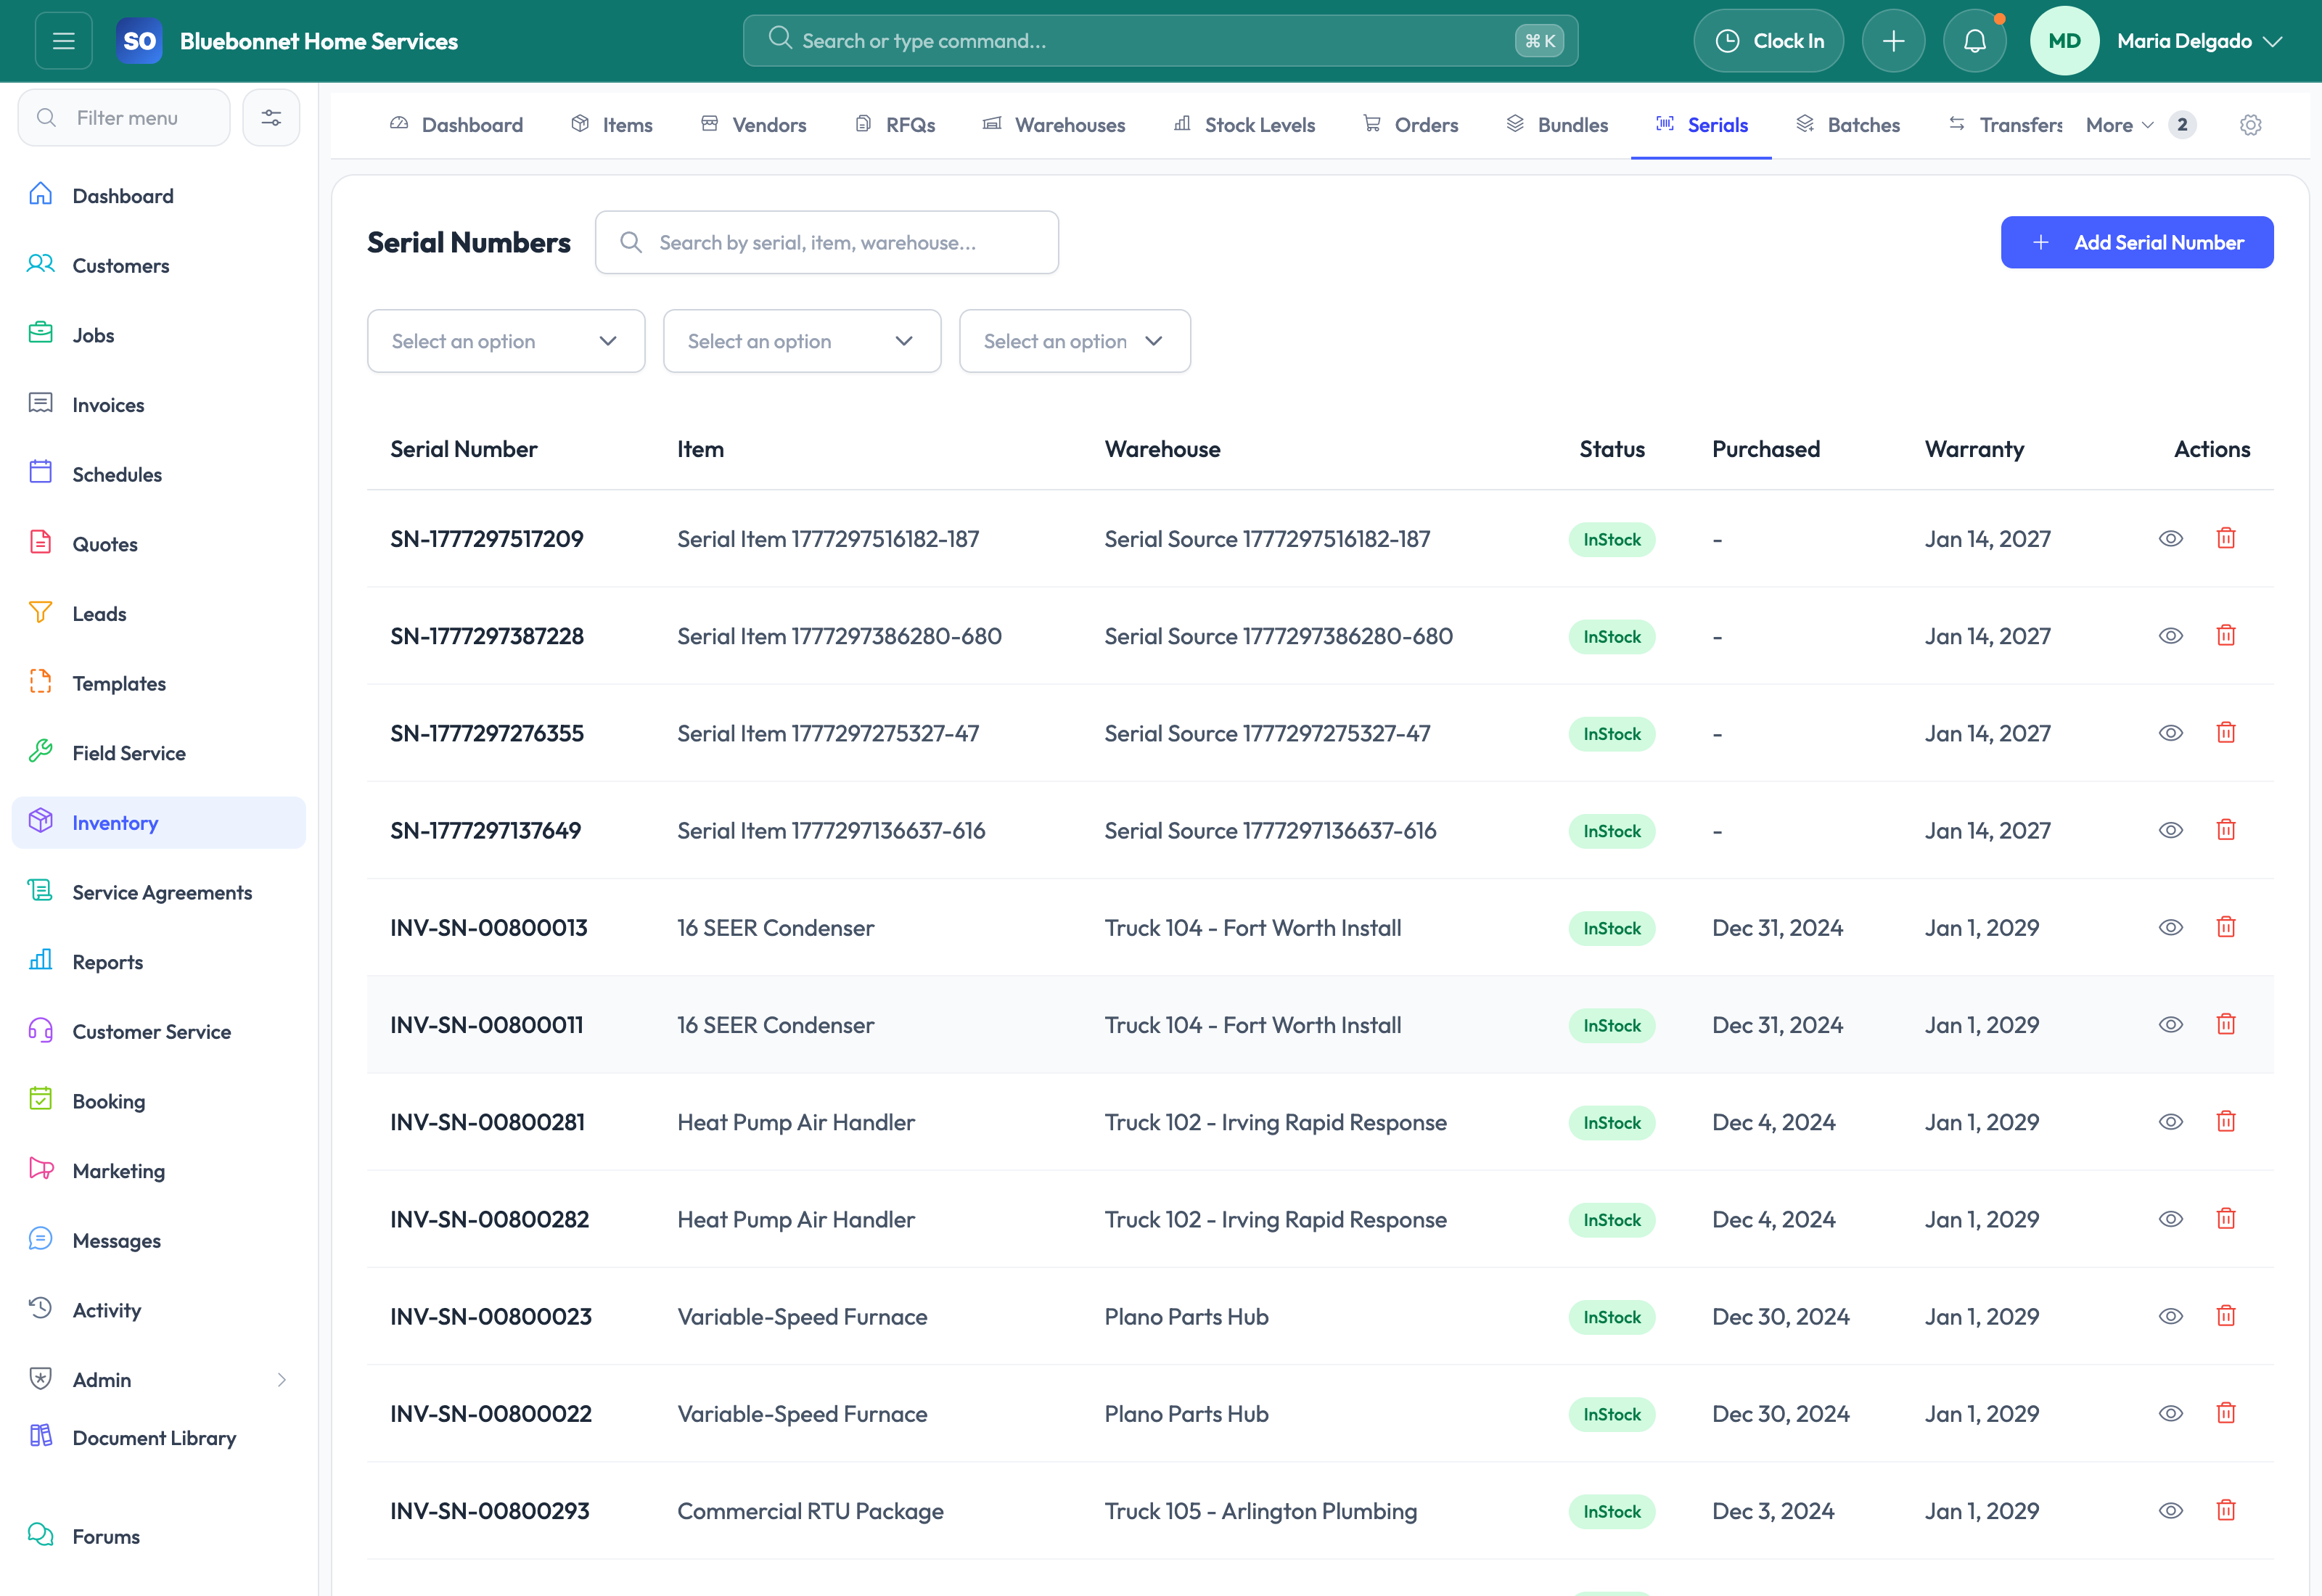Screen dimensions: 2322x1596
Task: Click Plano Parts Hub for INV-SN-00800022
Action: [1186, 1413]
